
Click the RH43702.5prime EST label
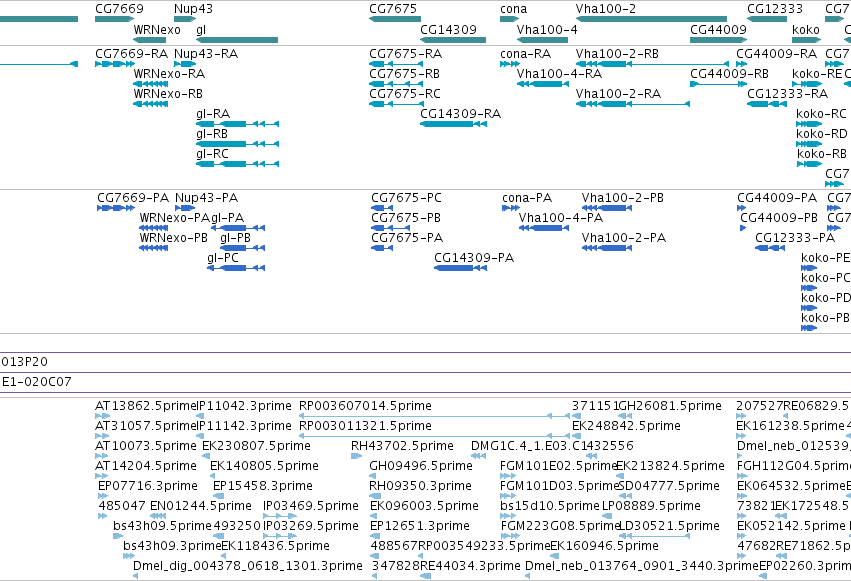click(402, 446)
